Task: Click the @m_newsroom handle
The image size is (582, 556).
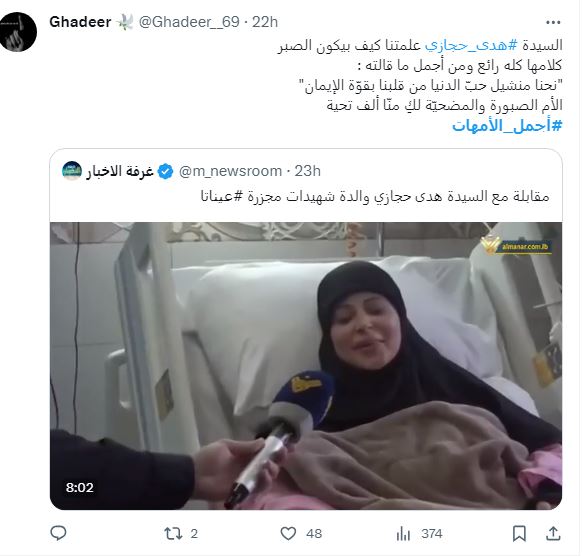Action: (230, 171)
